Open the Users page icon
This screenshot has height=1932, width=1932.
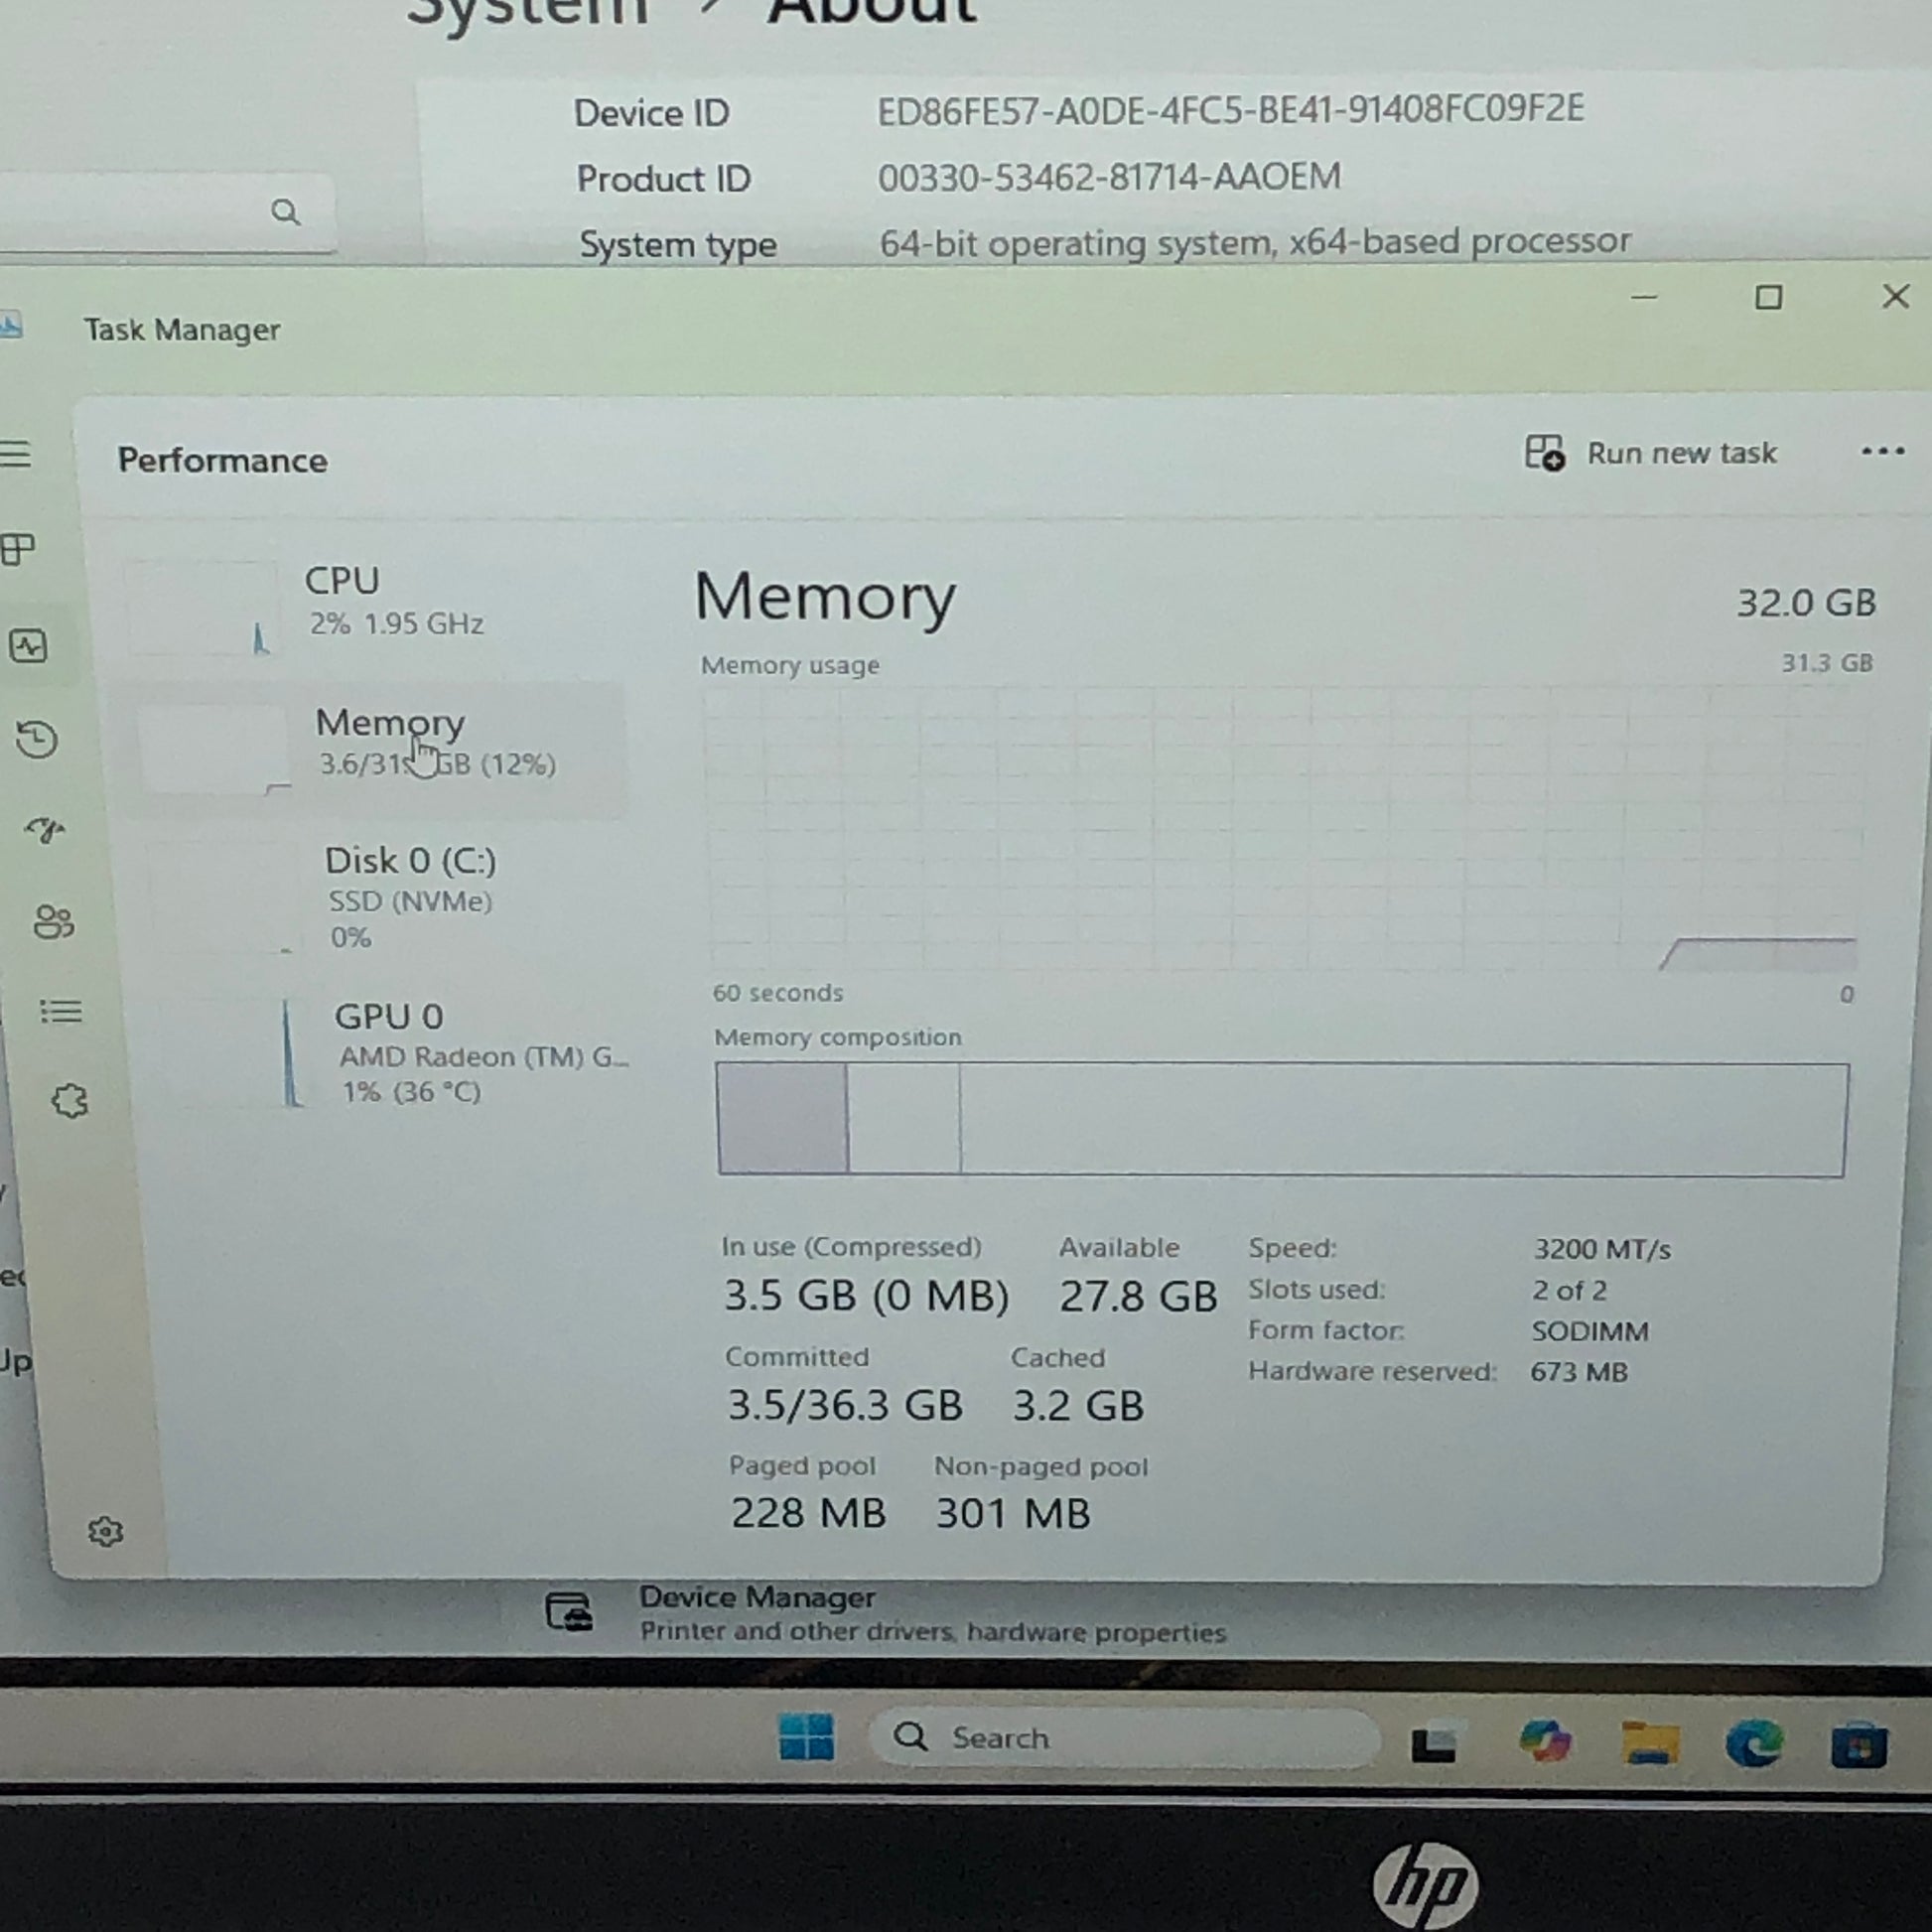tap(53, 922)
